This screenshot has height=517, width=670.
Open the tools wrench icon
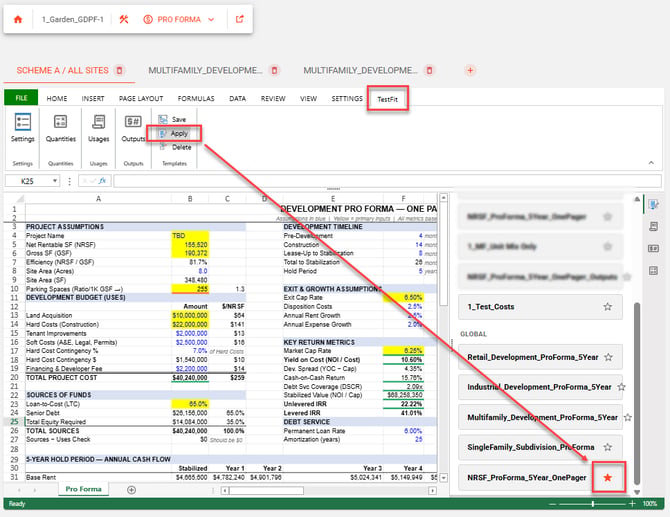124,19
